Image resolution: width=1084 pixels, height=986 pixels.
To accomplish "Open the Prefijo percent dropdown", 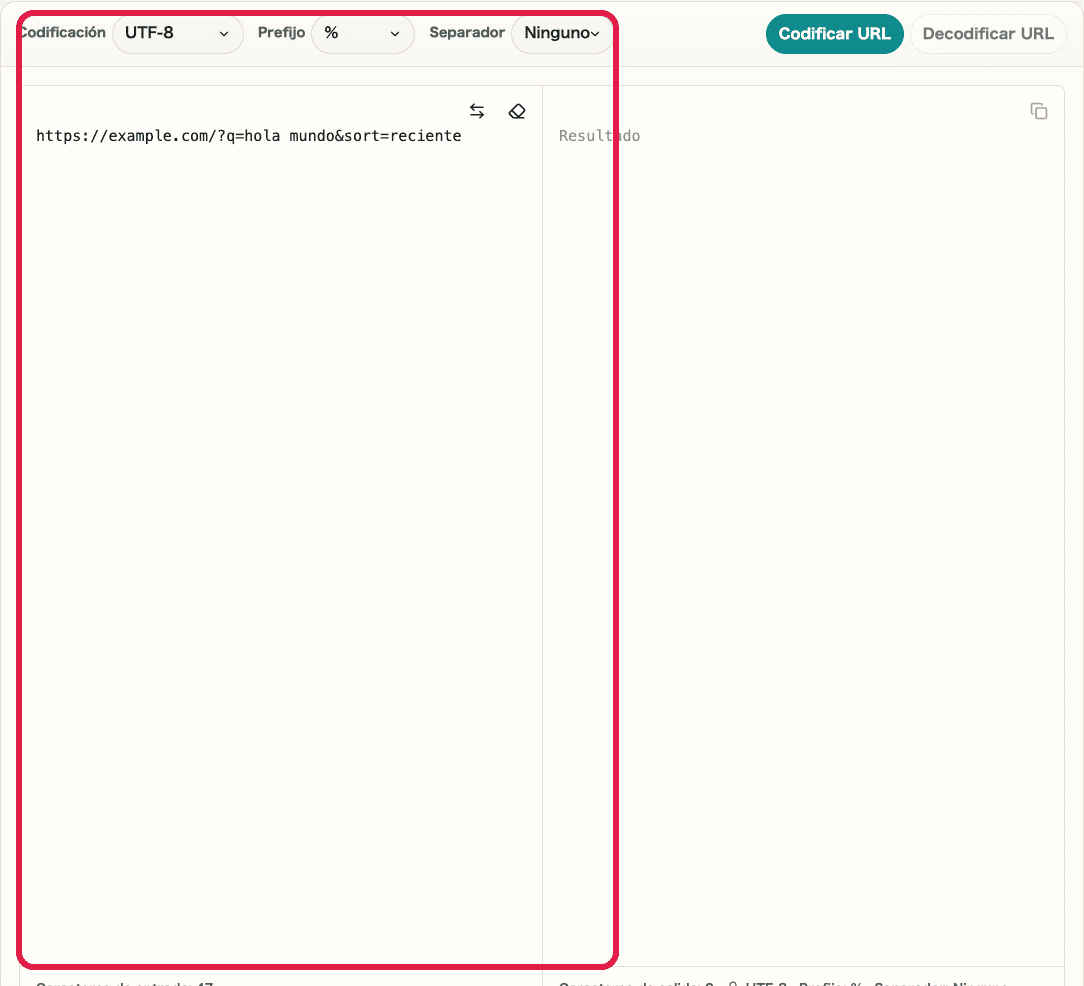I will (x=362, y=33).
